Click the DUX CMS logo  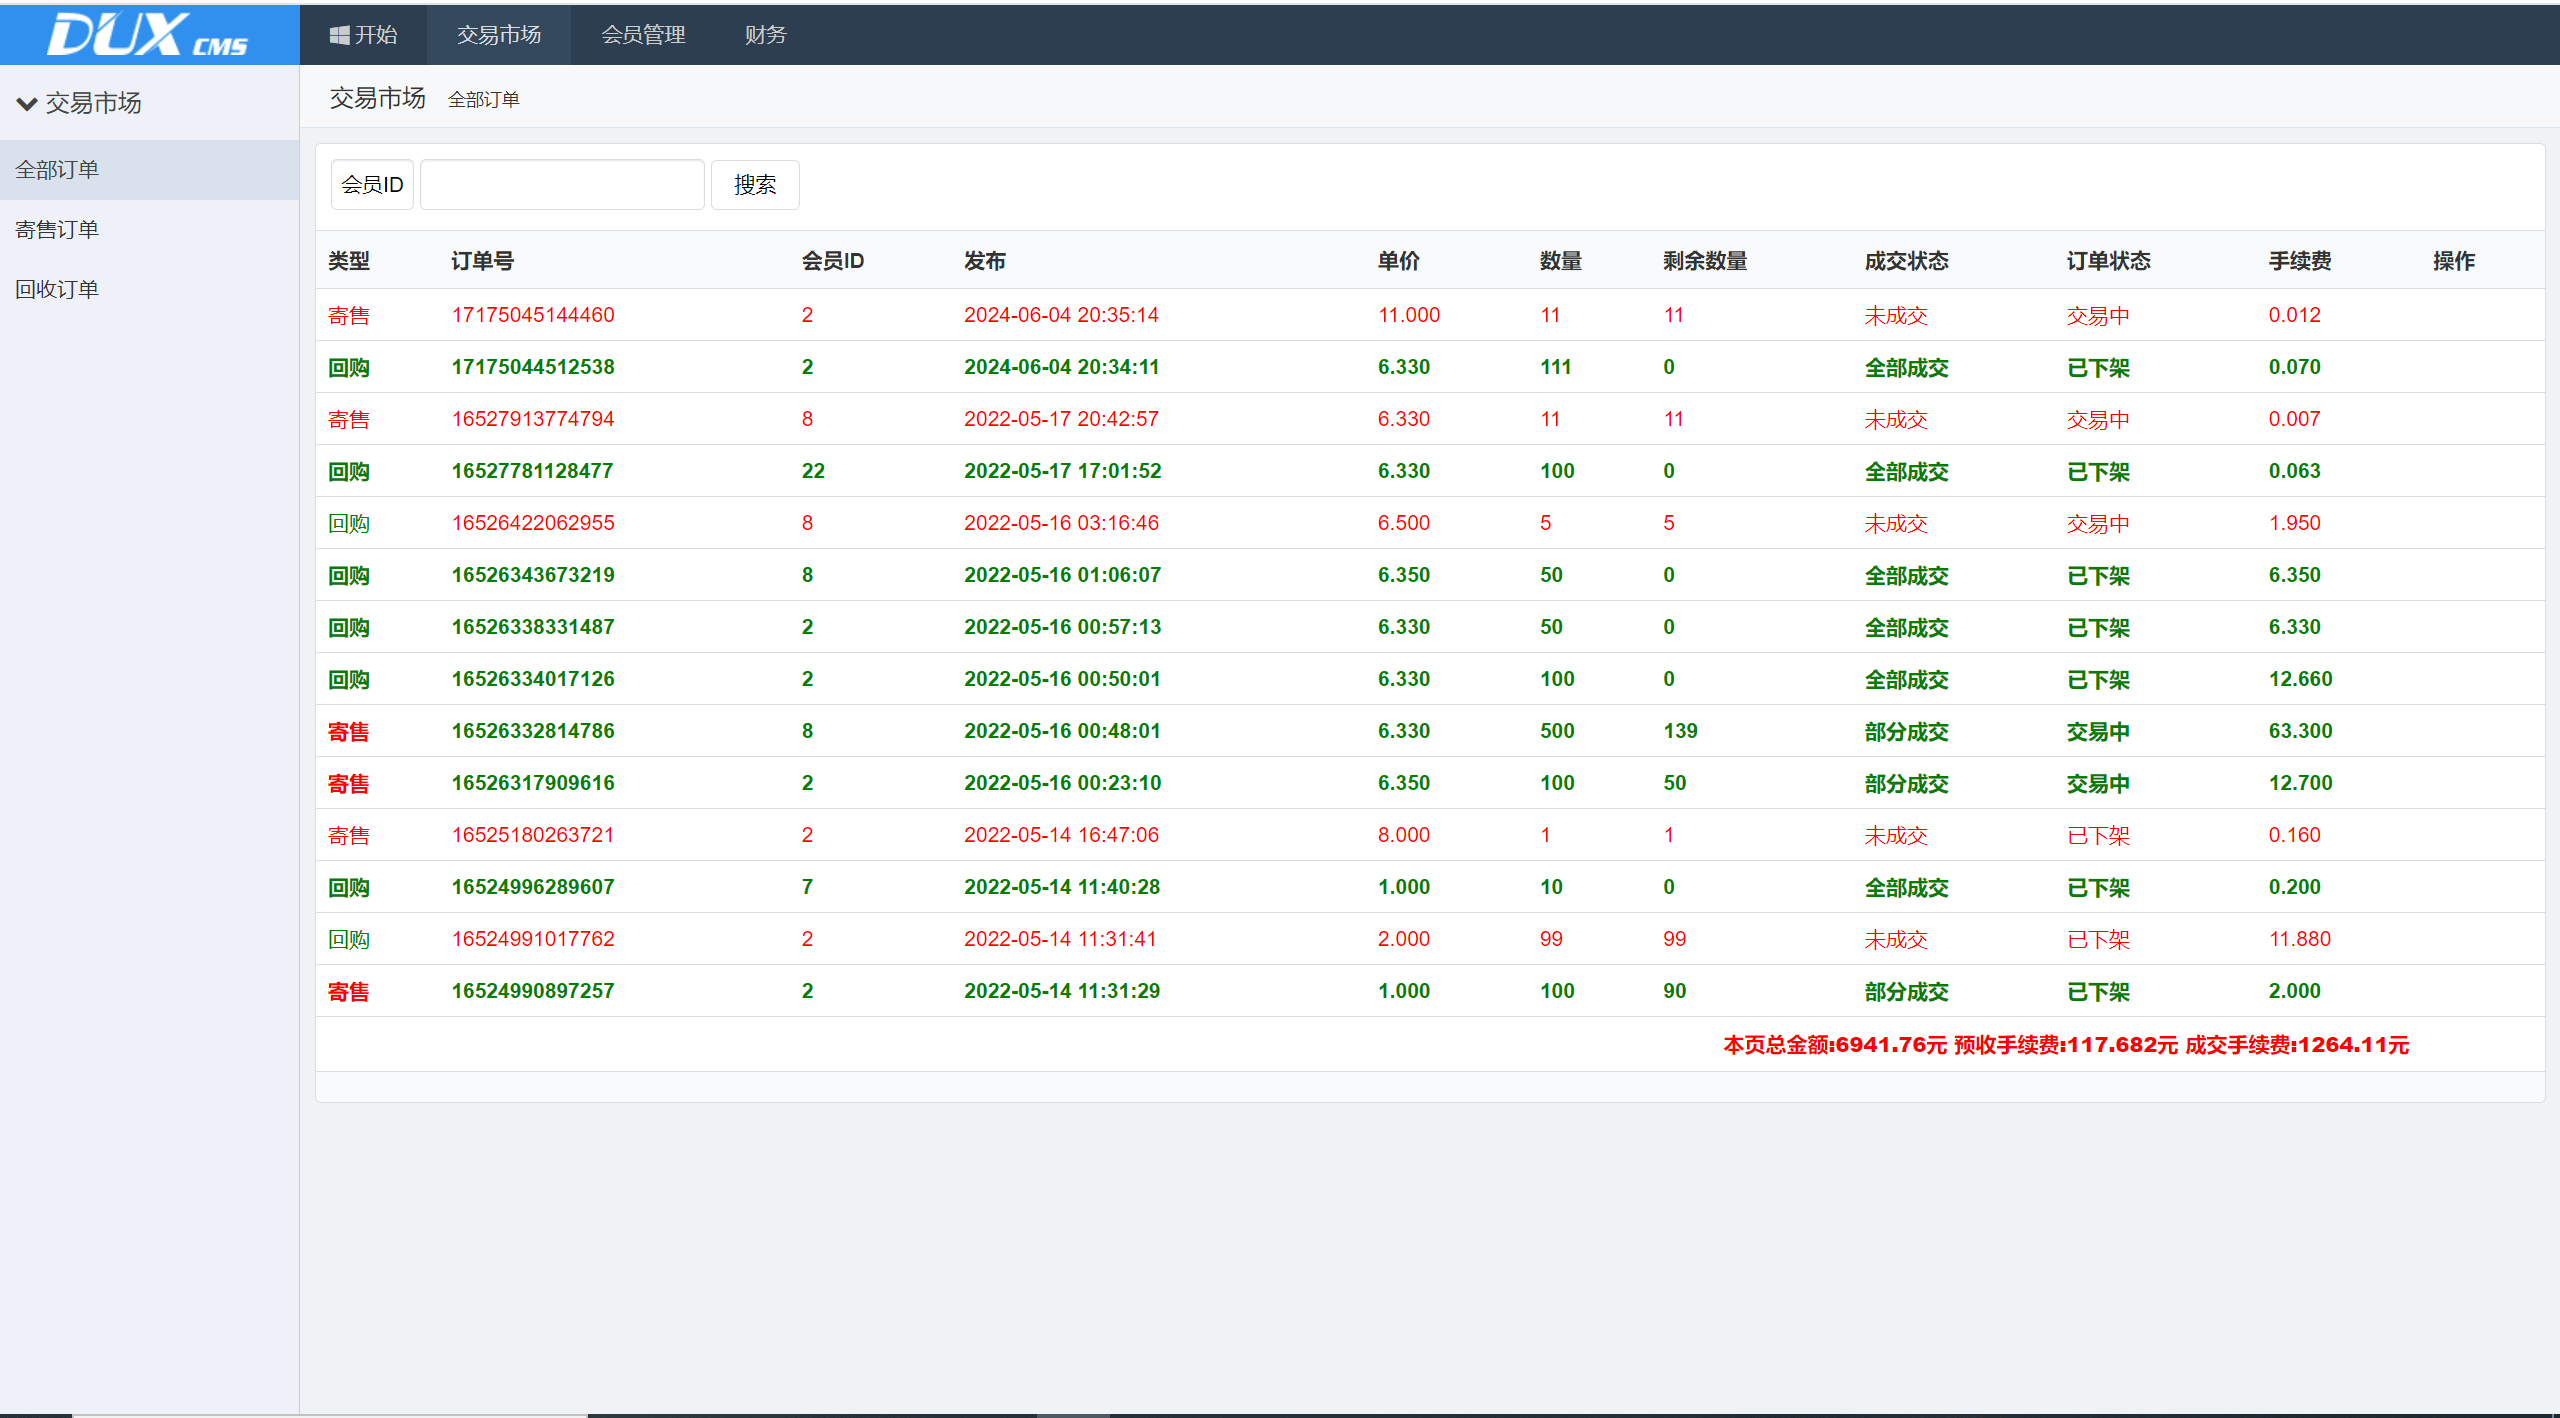148,35
